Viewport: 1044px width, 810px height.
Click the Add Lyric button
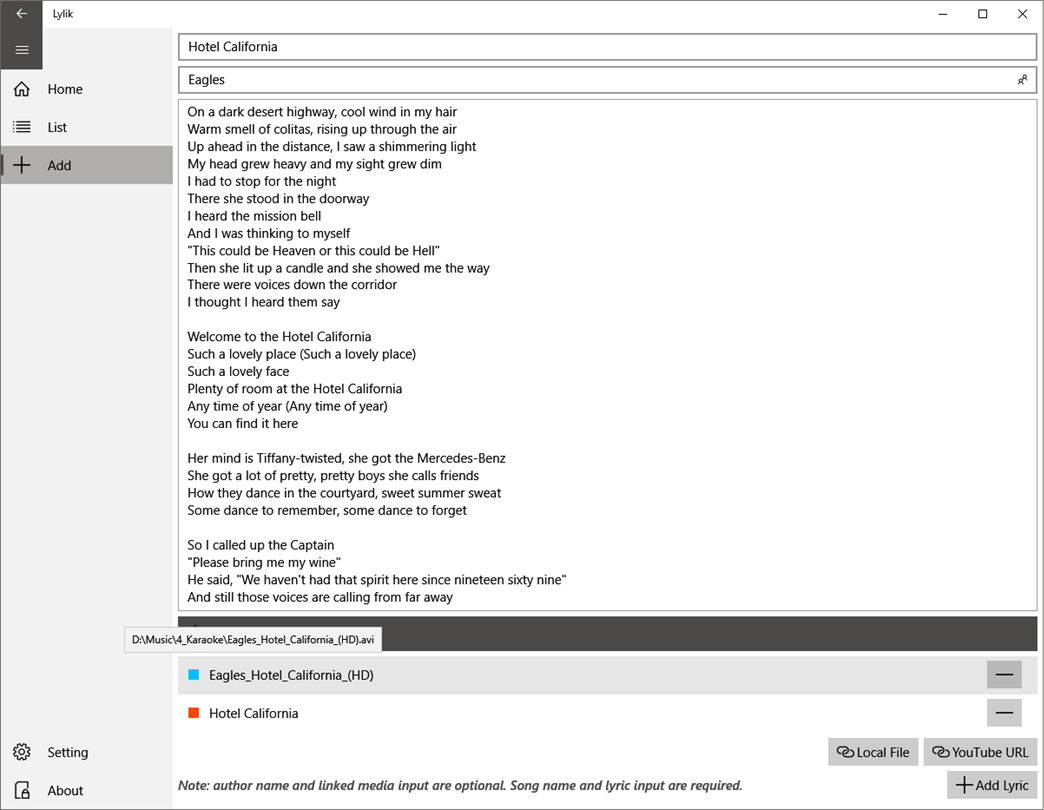(x=992, y=785)
